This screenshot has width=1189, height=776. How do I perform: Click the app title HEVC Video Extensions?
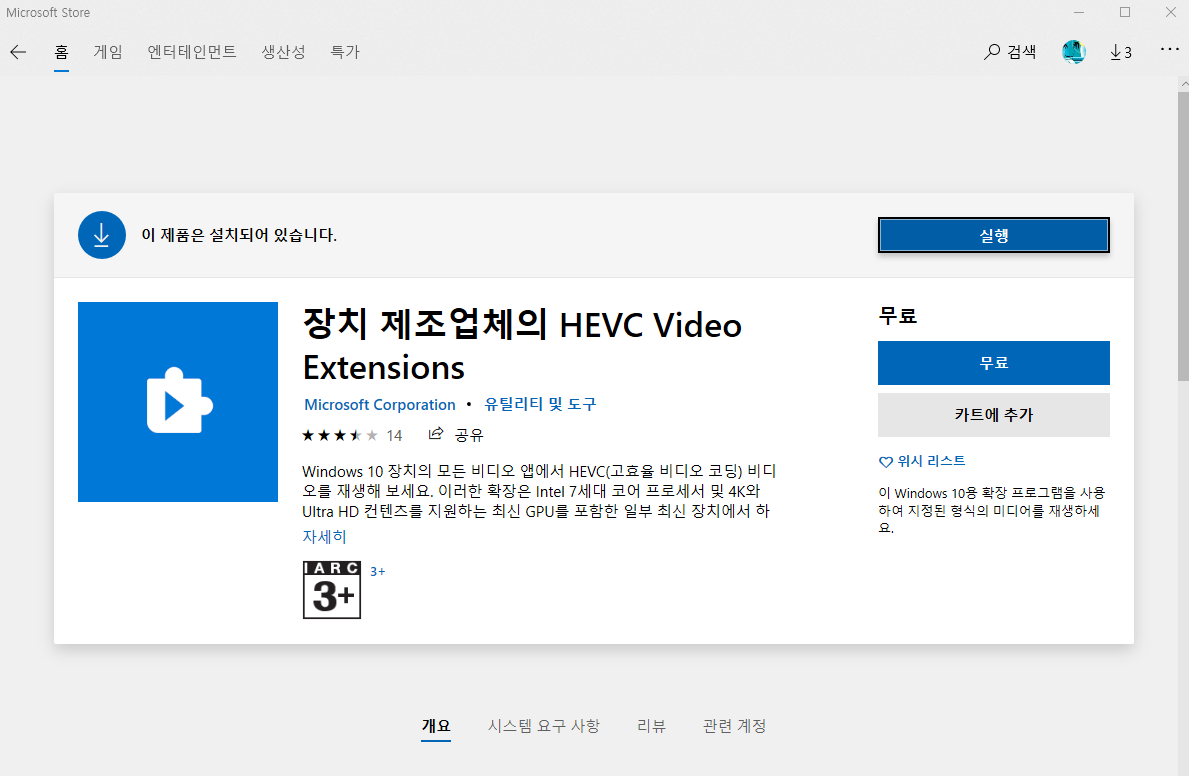pos(522,347)
